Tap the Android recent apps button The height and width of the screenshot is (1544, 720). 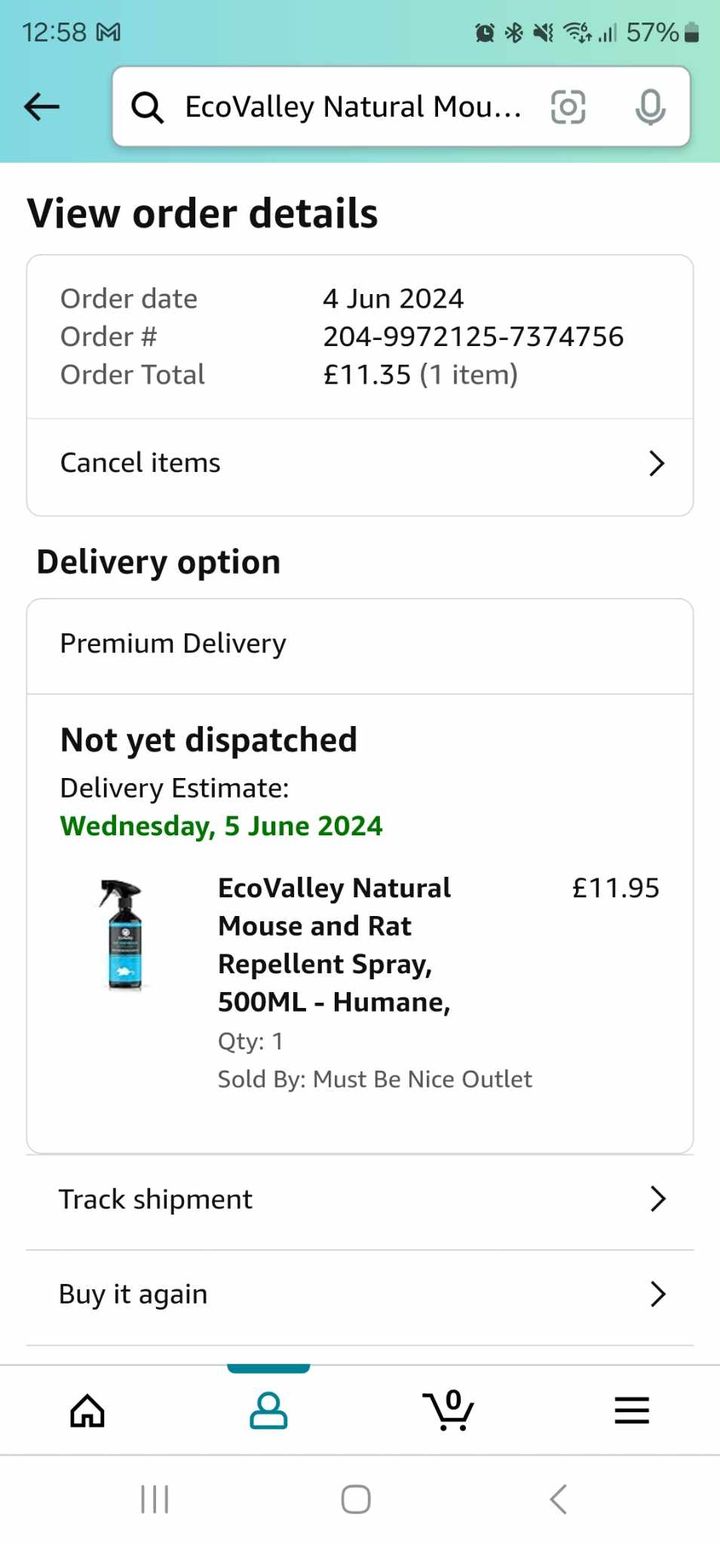point(155,1499)
